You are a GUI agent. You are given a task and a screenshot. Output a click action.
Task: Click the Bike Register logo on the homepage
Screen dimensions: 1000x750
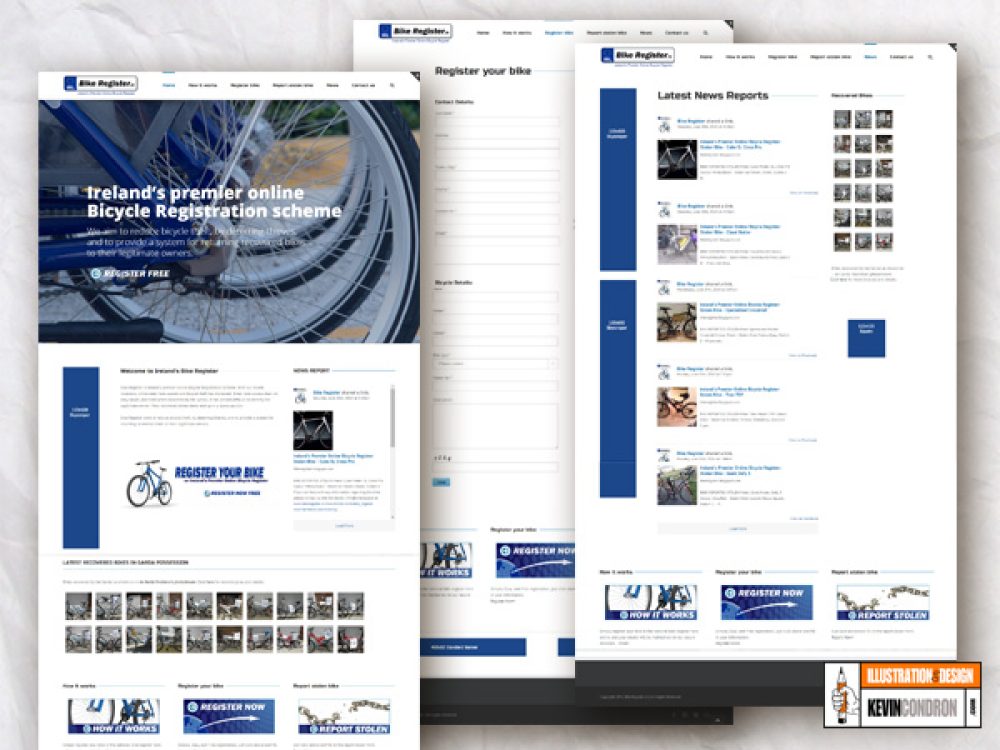pos(100,84)
